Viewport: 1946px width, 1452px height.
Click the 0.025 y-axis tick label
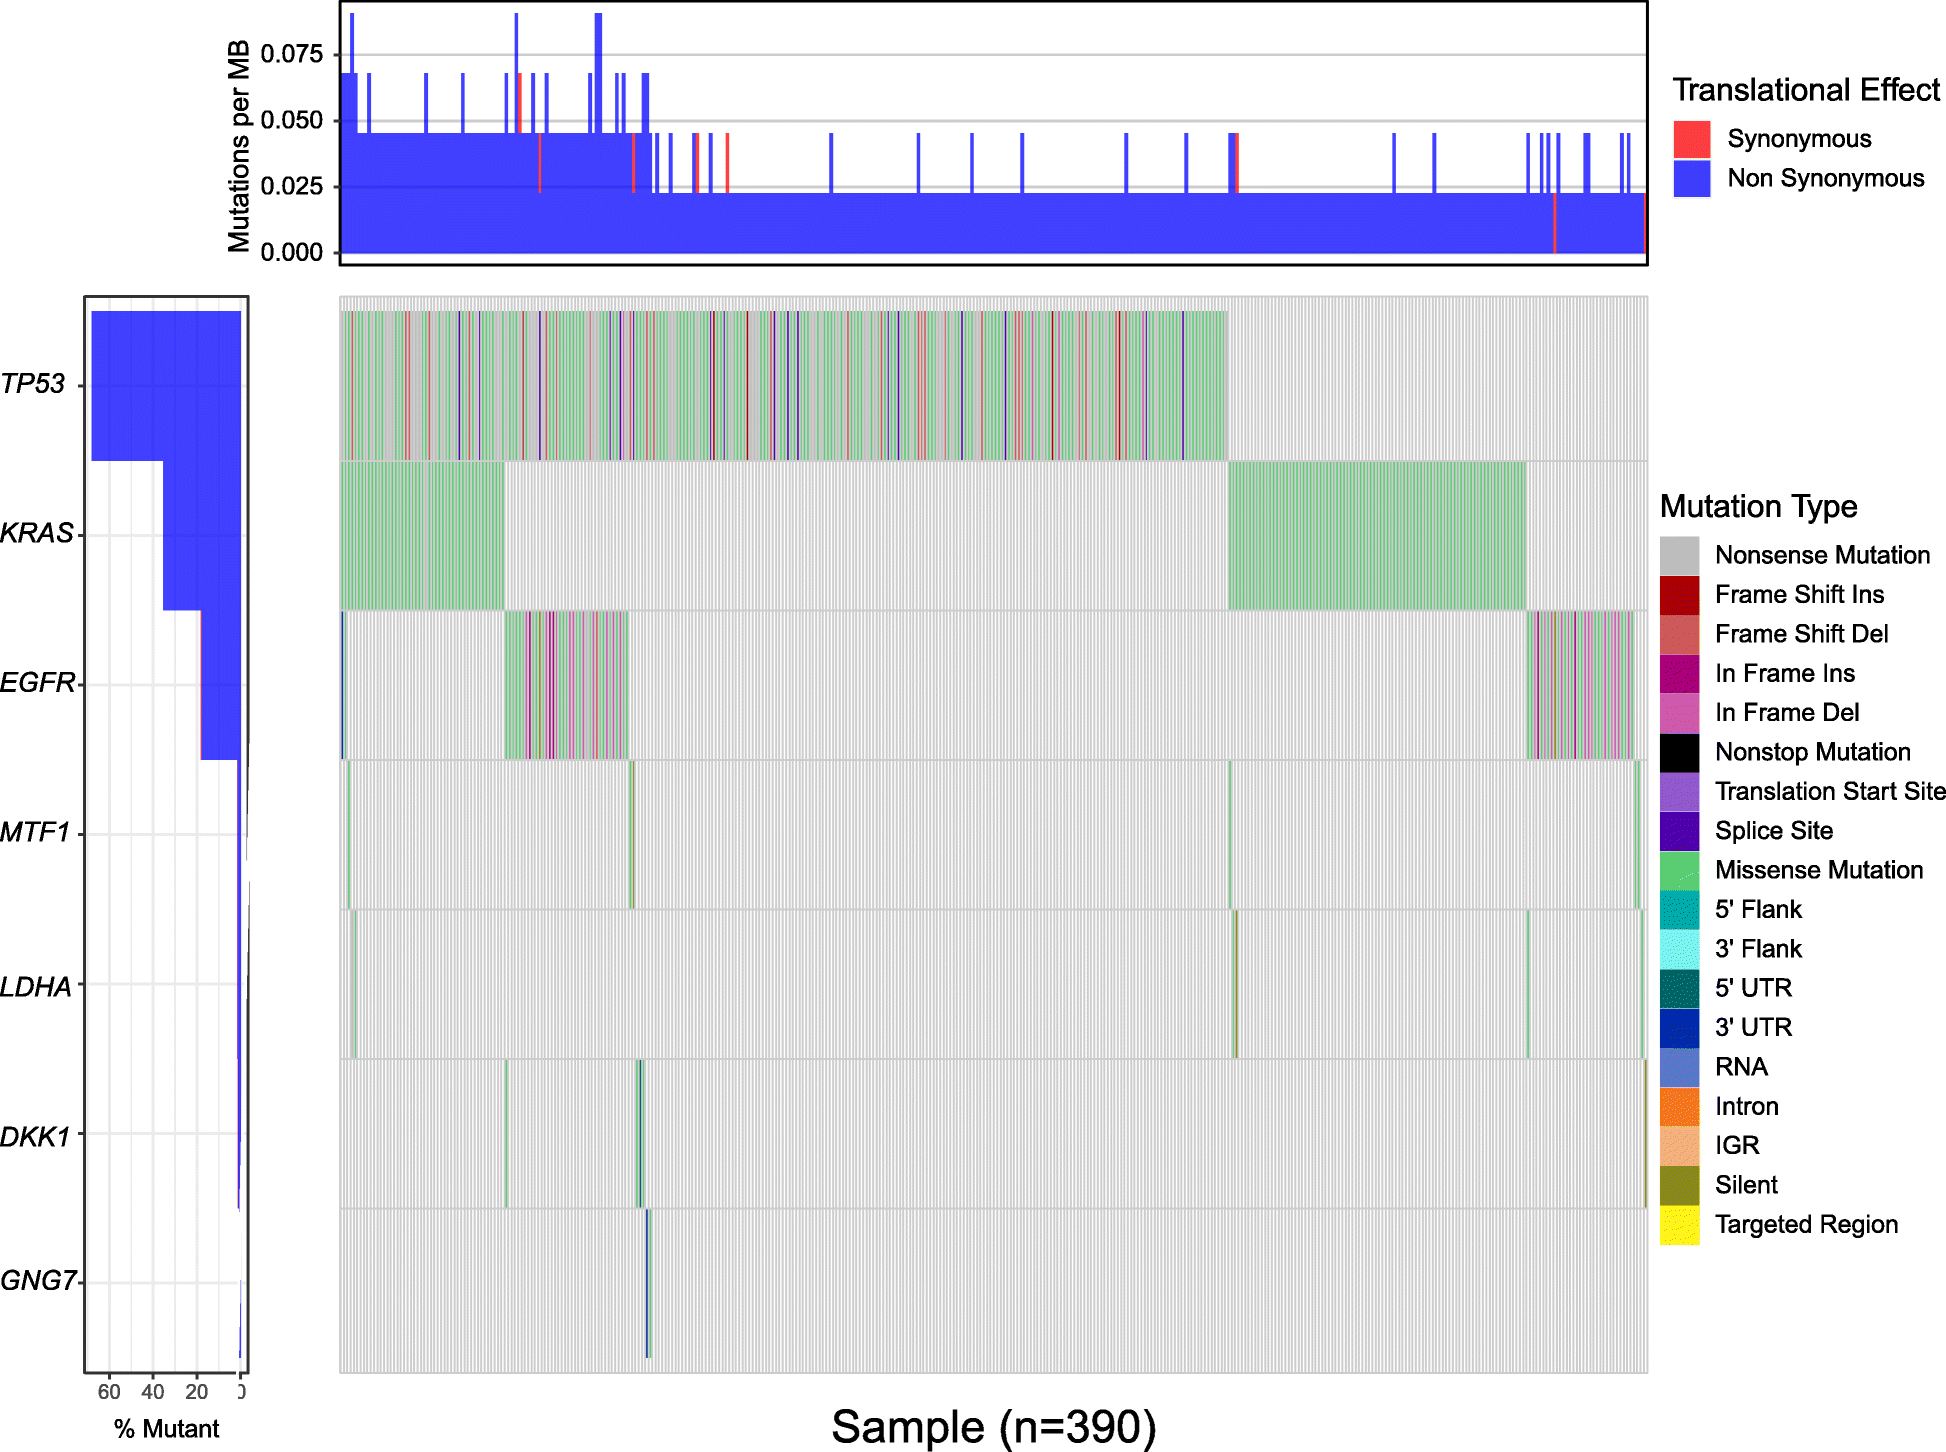tap(292, 186)
